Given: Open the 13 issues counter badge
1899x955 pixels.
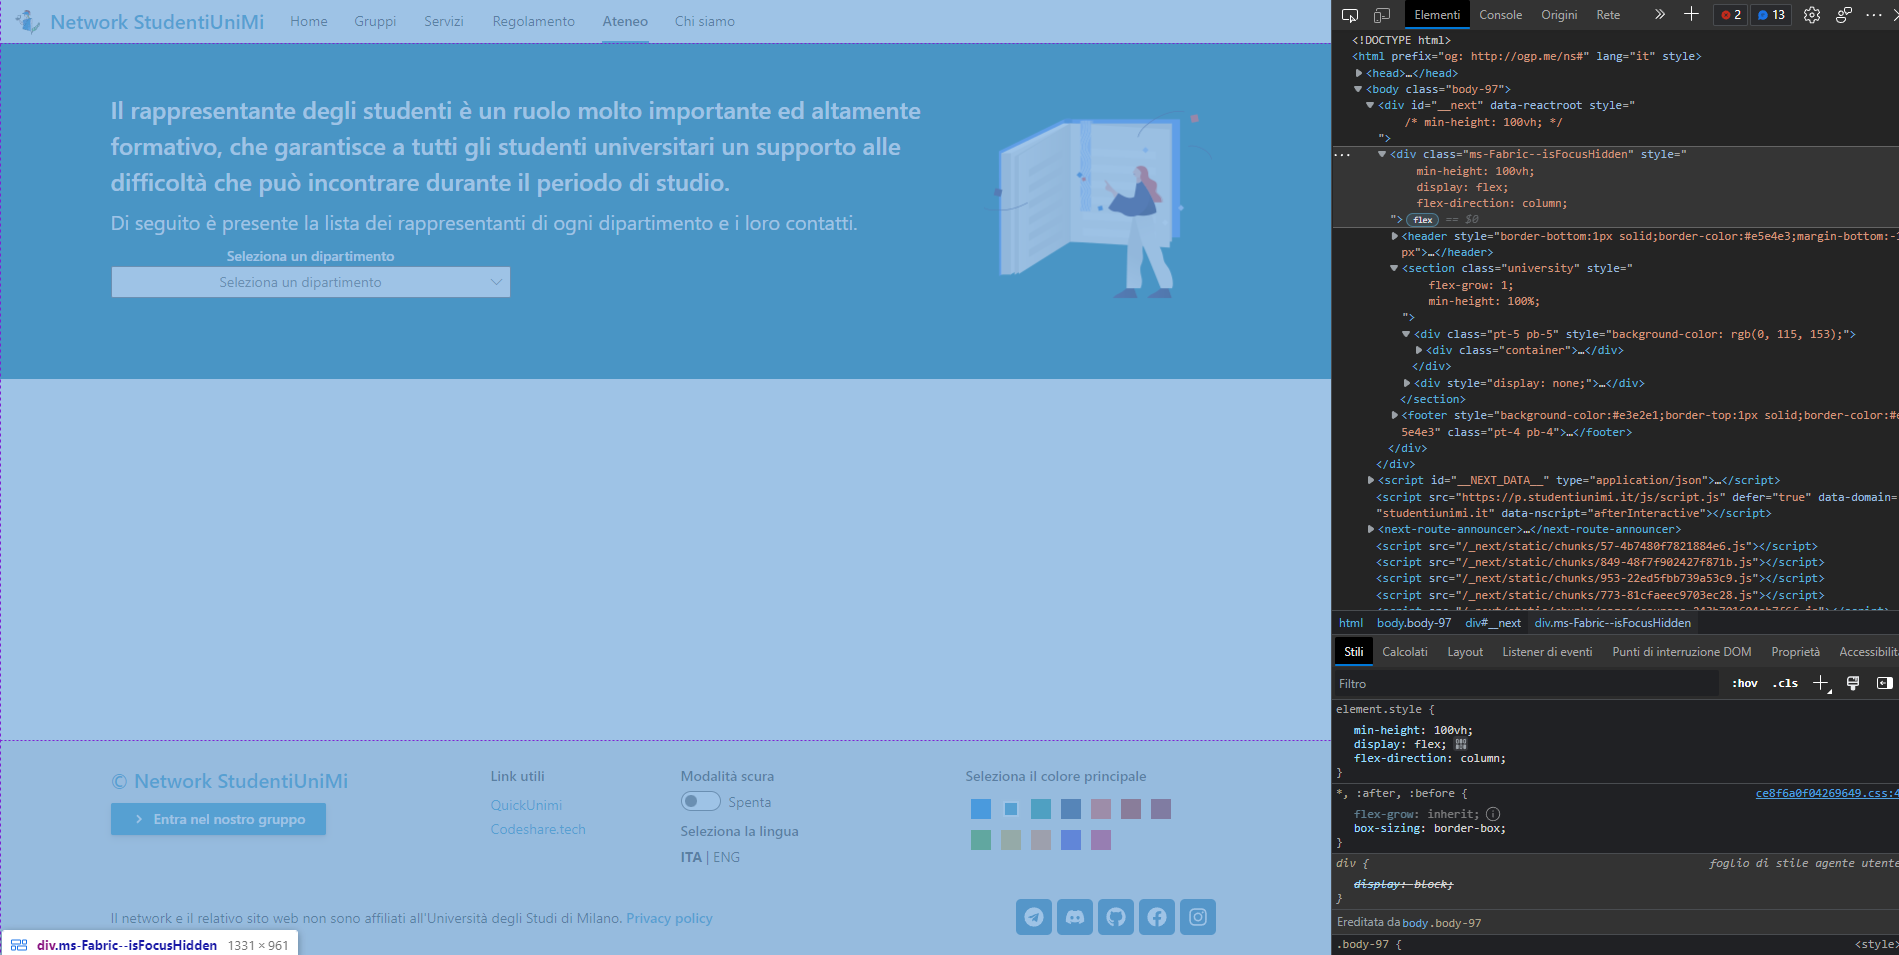Looking at the screenshot, I should point(1771,15).
